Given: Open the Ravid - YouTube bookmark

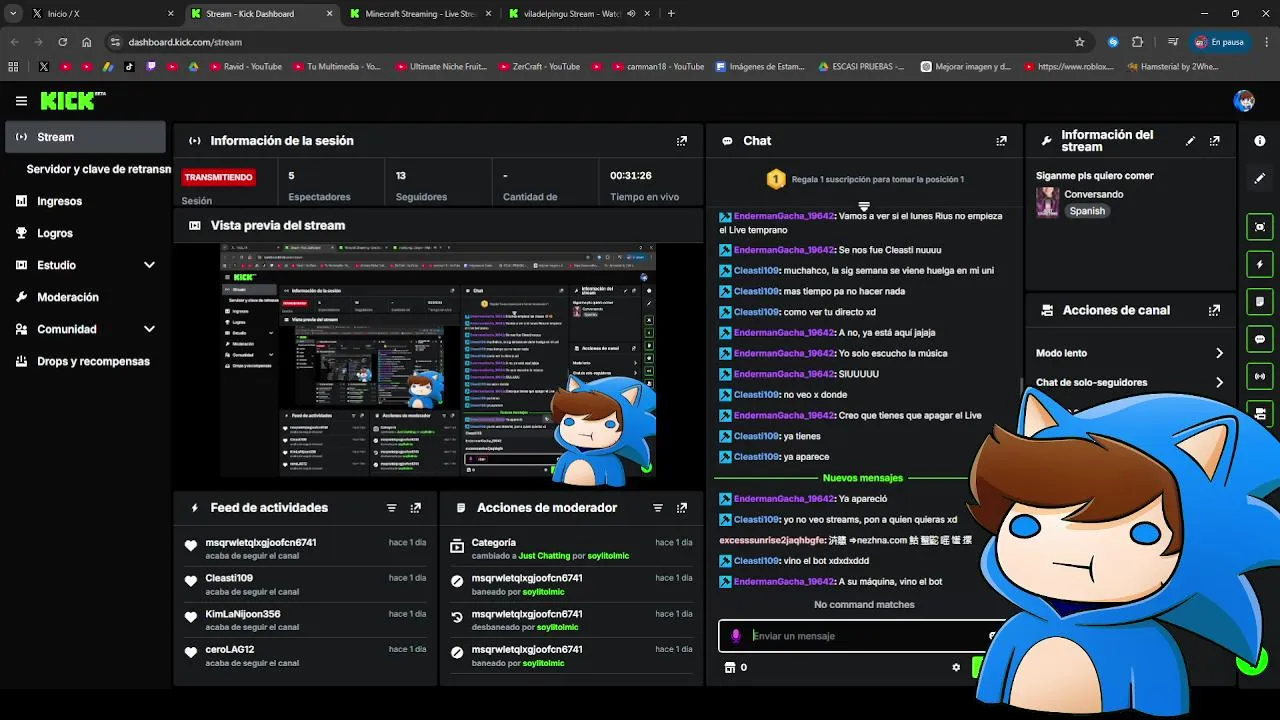Looking at the screenshot, I should click(x=245, y=67).
